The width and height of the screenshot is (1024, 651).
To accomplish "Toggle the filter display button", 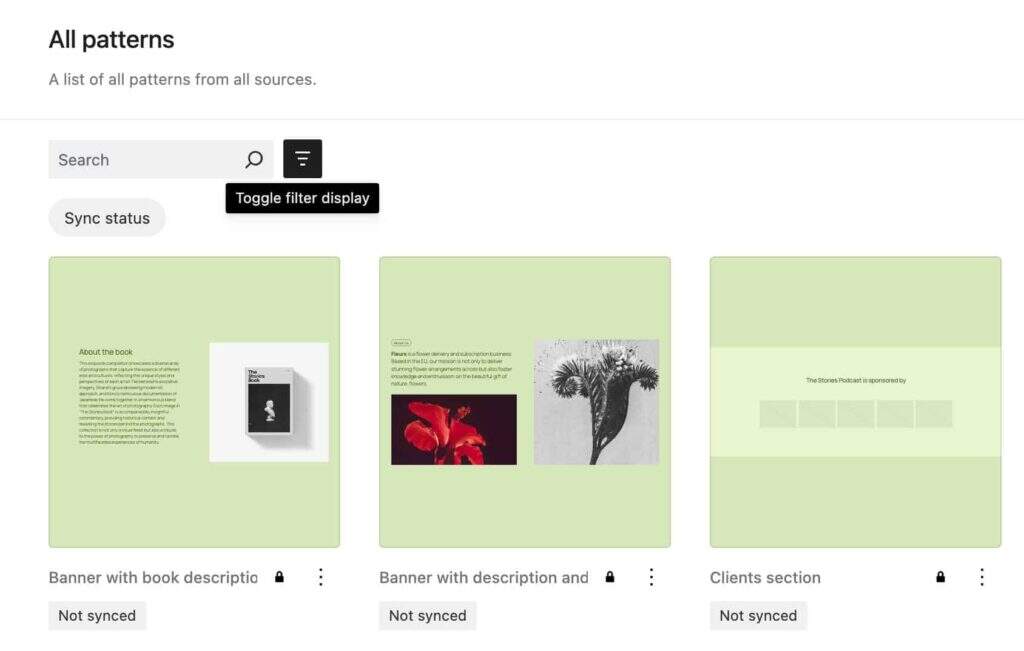I will click(x=302, y=159).
